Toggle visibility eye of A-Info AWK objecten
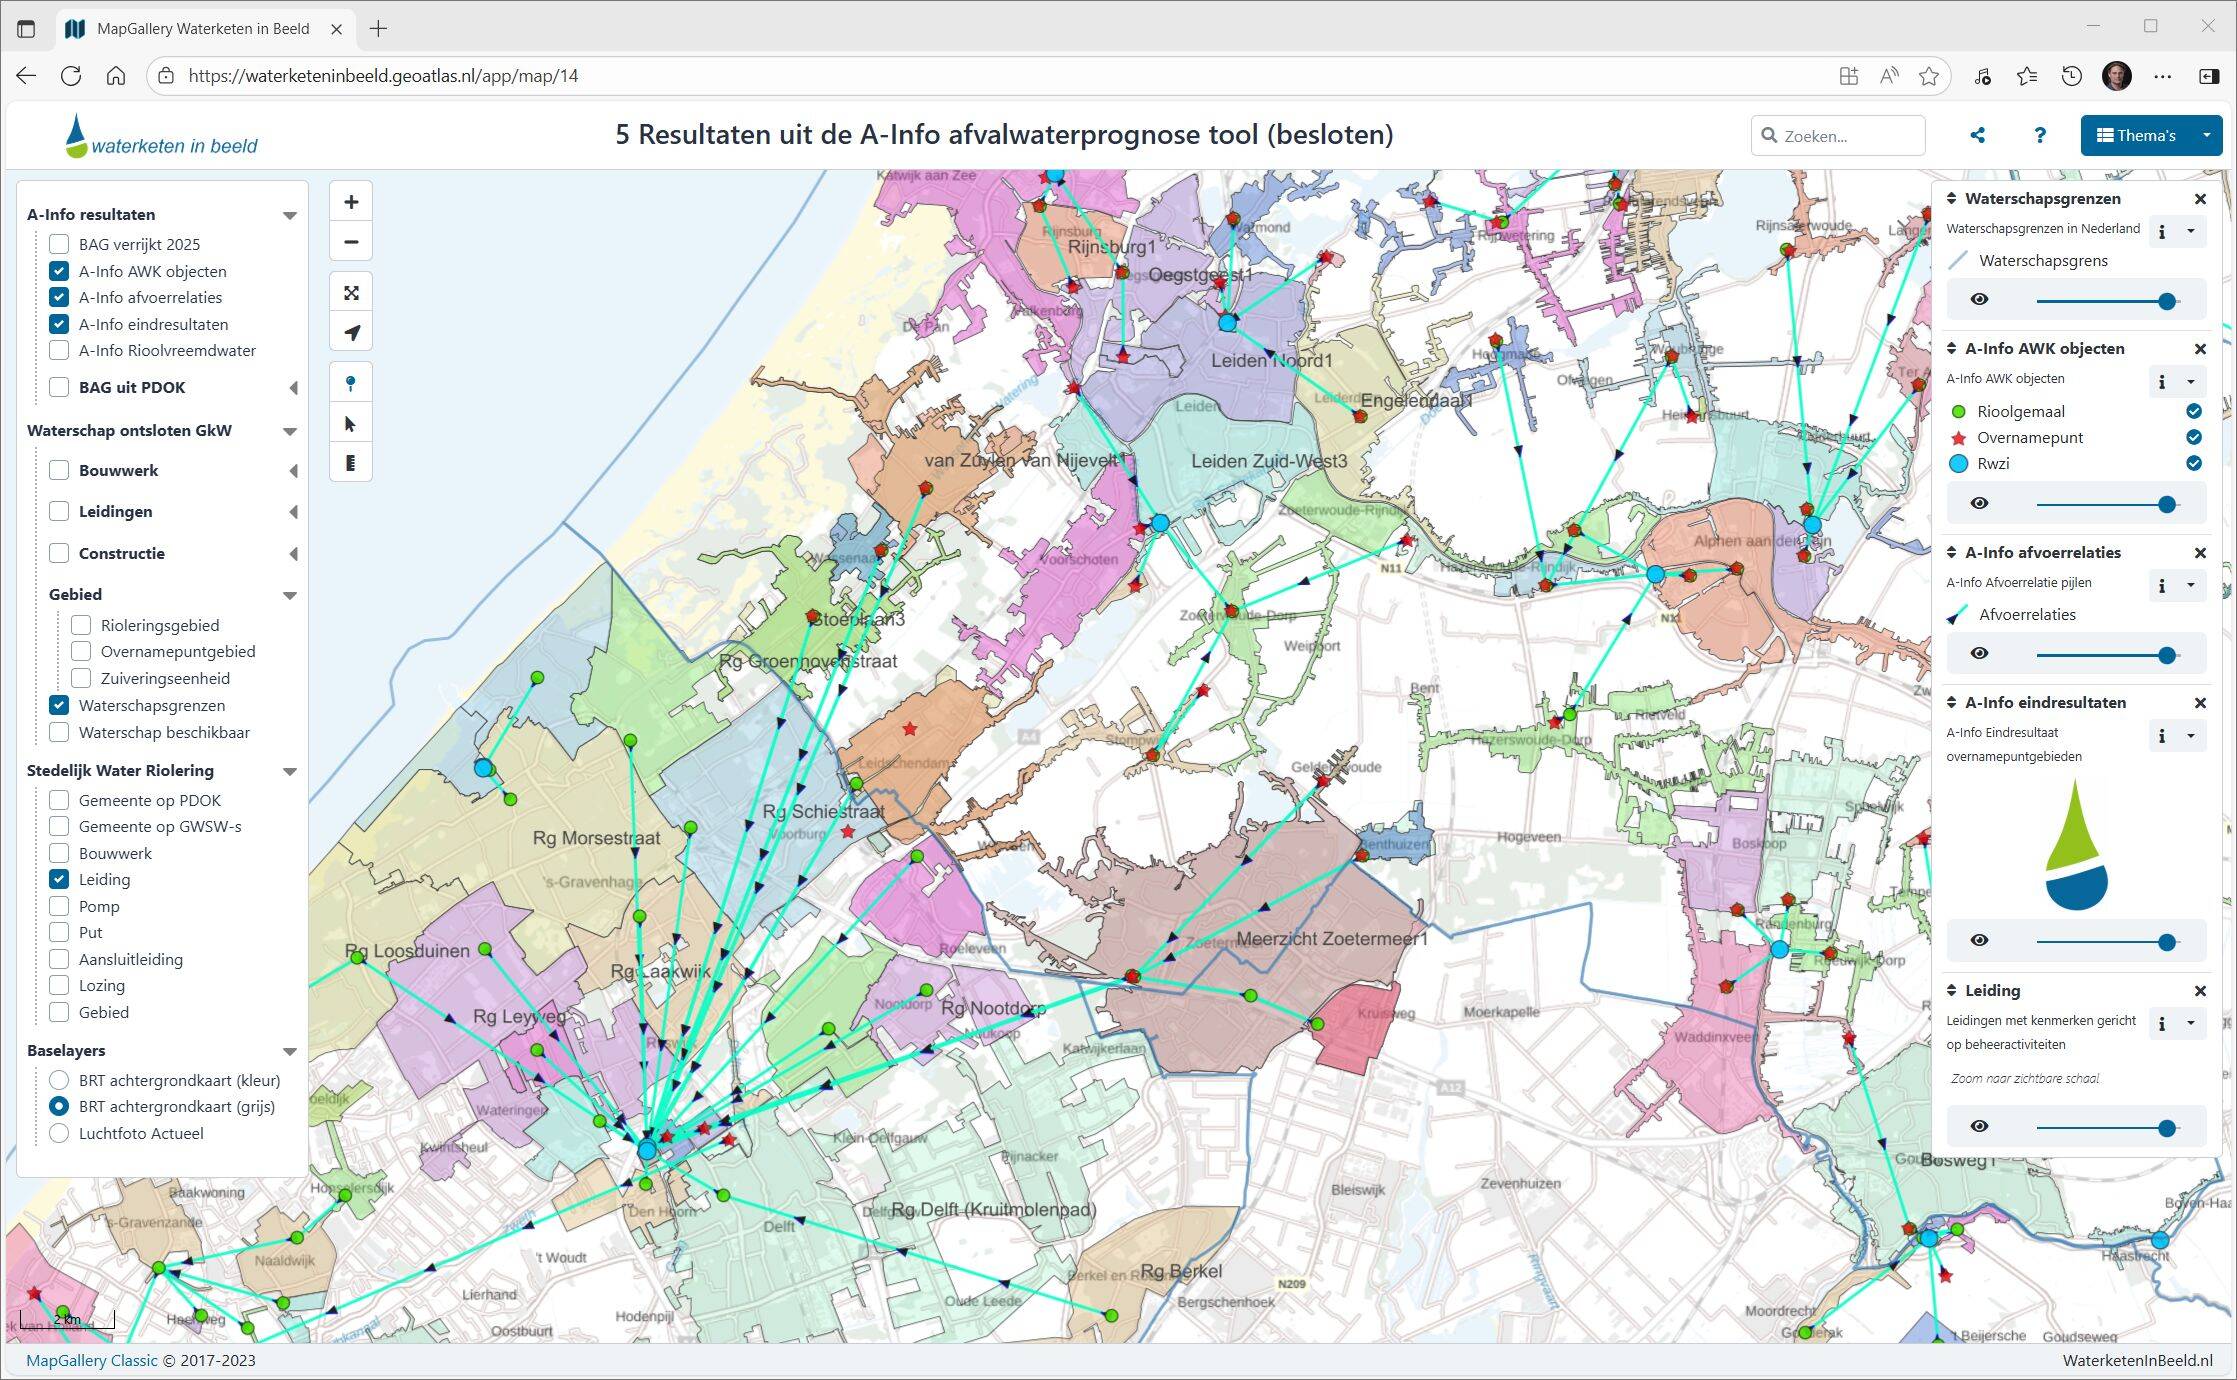 pyautogui.click(x=1979, y=503)
